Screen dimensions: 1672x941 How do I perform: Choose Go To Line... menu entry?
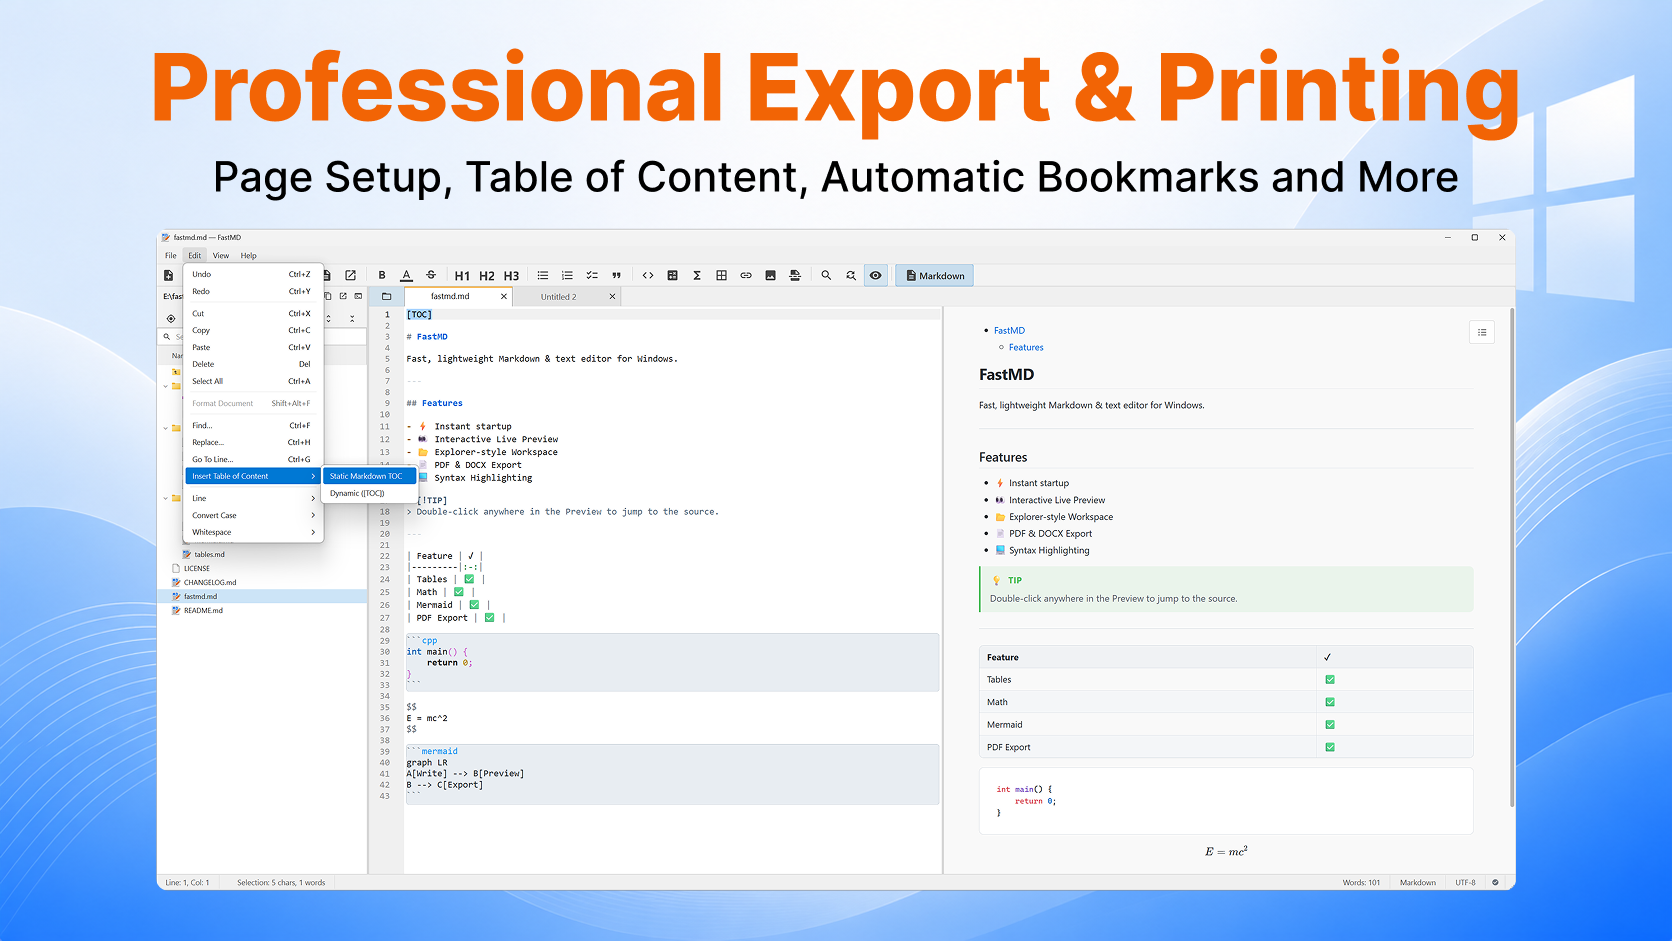pos(252,459)
